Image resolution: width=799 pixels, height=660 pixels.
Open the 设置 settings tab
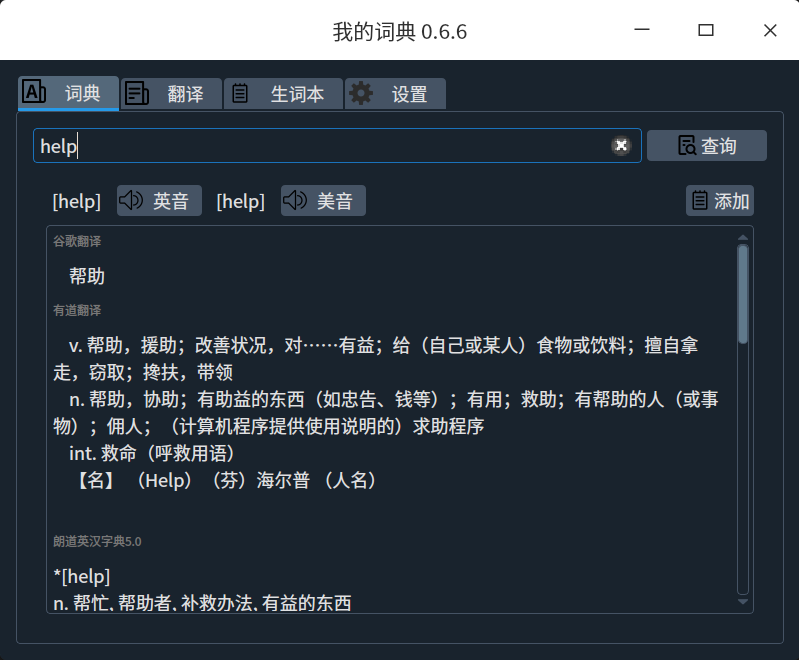click(x=395, y=94)
